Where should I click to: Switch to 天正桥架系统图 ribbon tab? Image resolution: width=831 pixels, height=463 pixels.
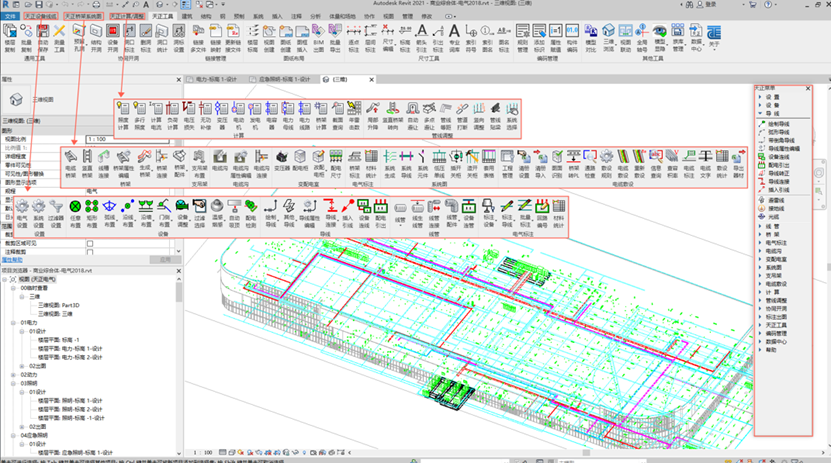click(x=84, y=16)
